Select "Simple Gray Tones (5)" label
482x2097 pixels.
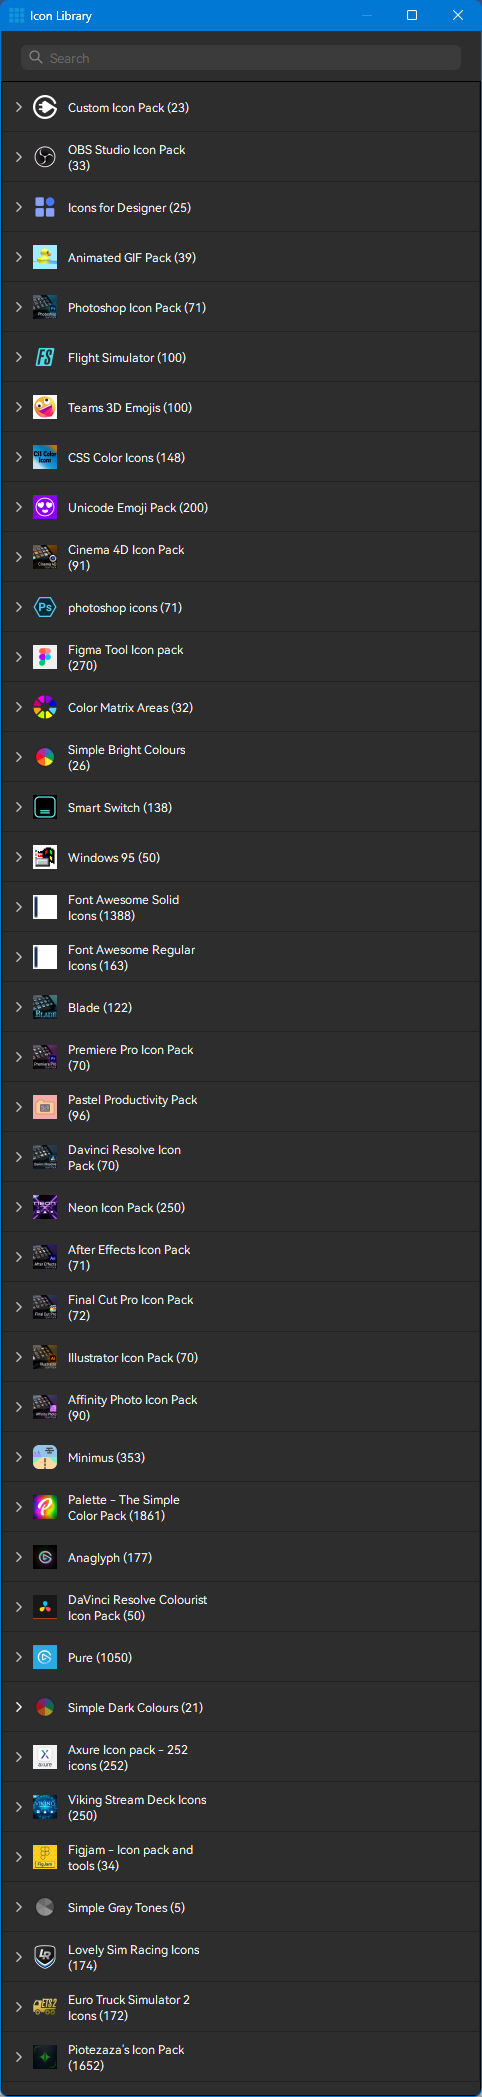(x=126, y=1907)
